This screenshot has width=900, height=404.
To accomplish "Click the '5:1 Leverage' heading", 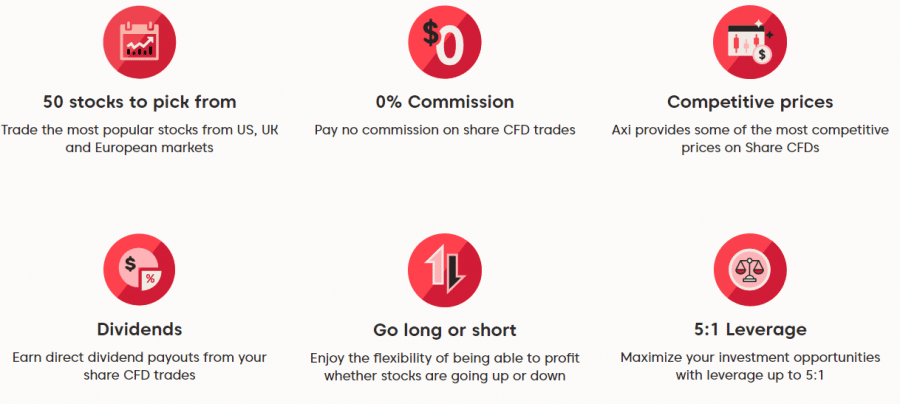I will 750,329.
